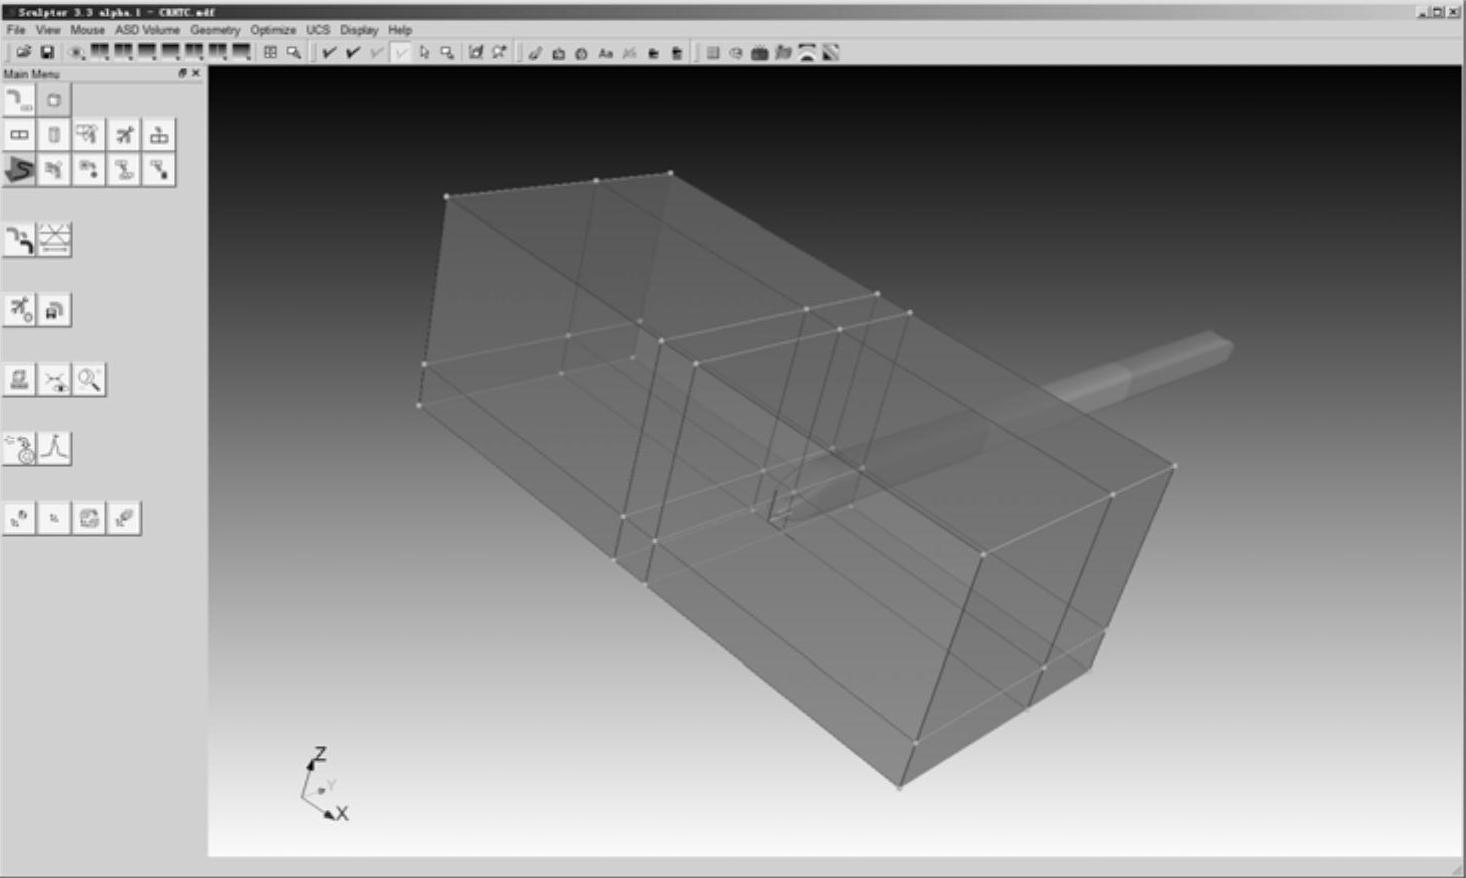
Task: Click the pipe icon atop the Main Menu
Action: [19, 100]
